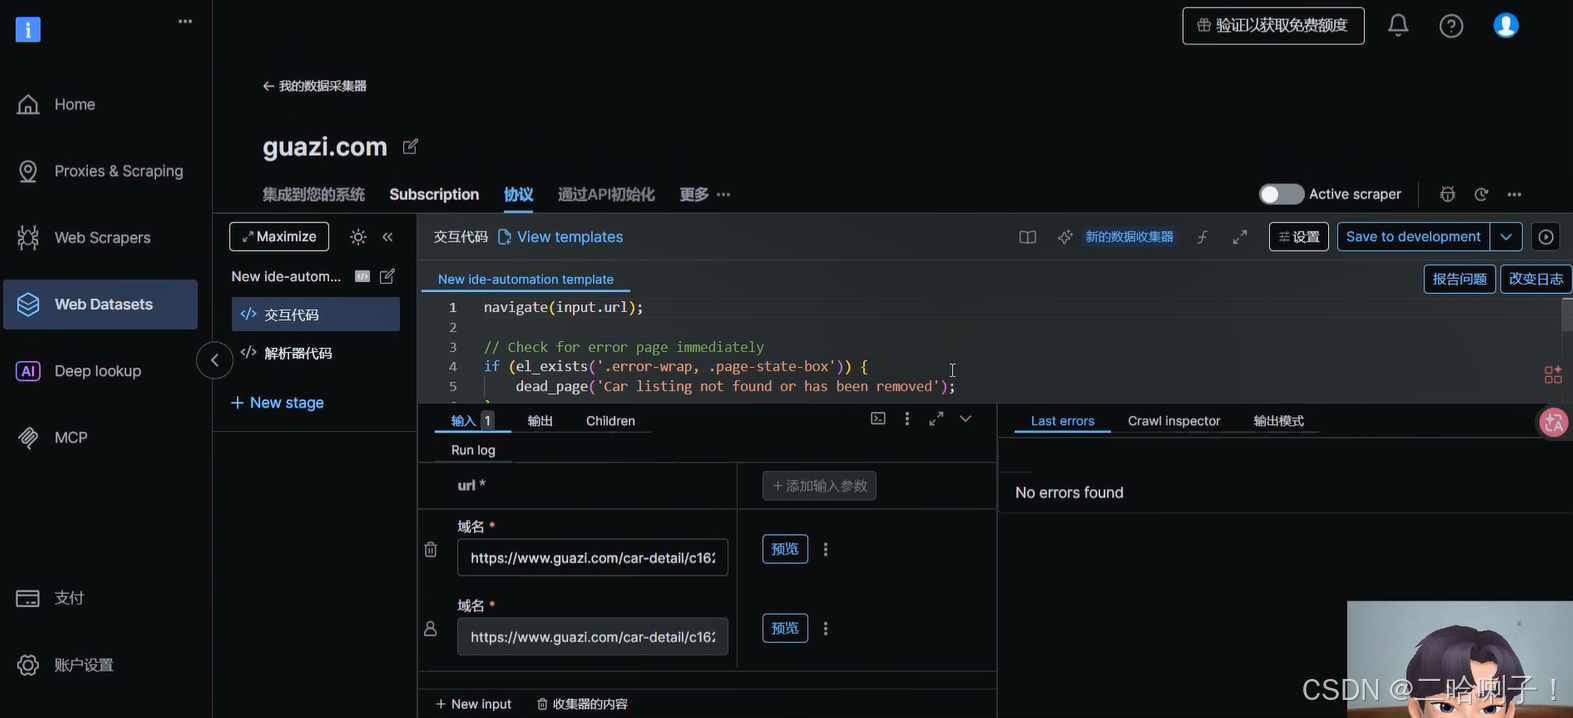Open View templates link
This screenshot has height=718, width=1573.
click(x=560, y=237)
